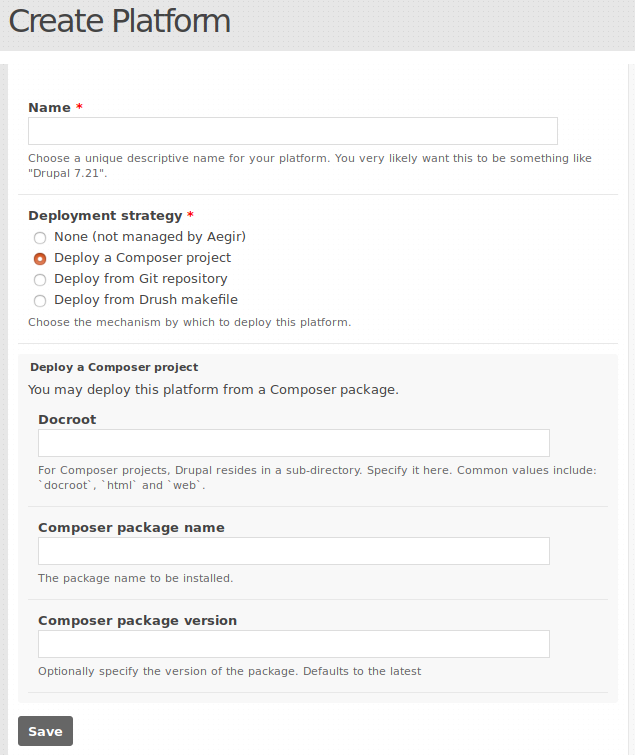Click the Docroot help text about common values
Image resolution: width=635 pixels, height=755 pixels.
317,477
